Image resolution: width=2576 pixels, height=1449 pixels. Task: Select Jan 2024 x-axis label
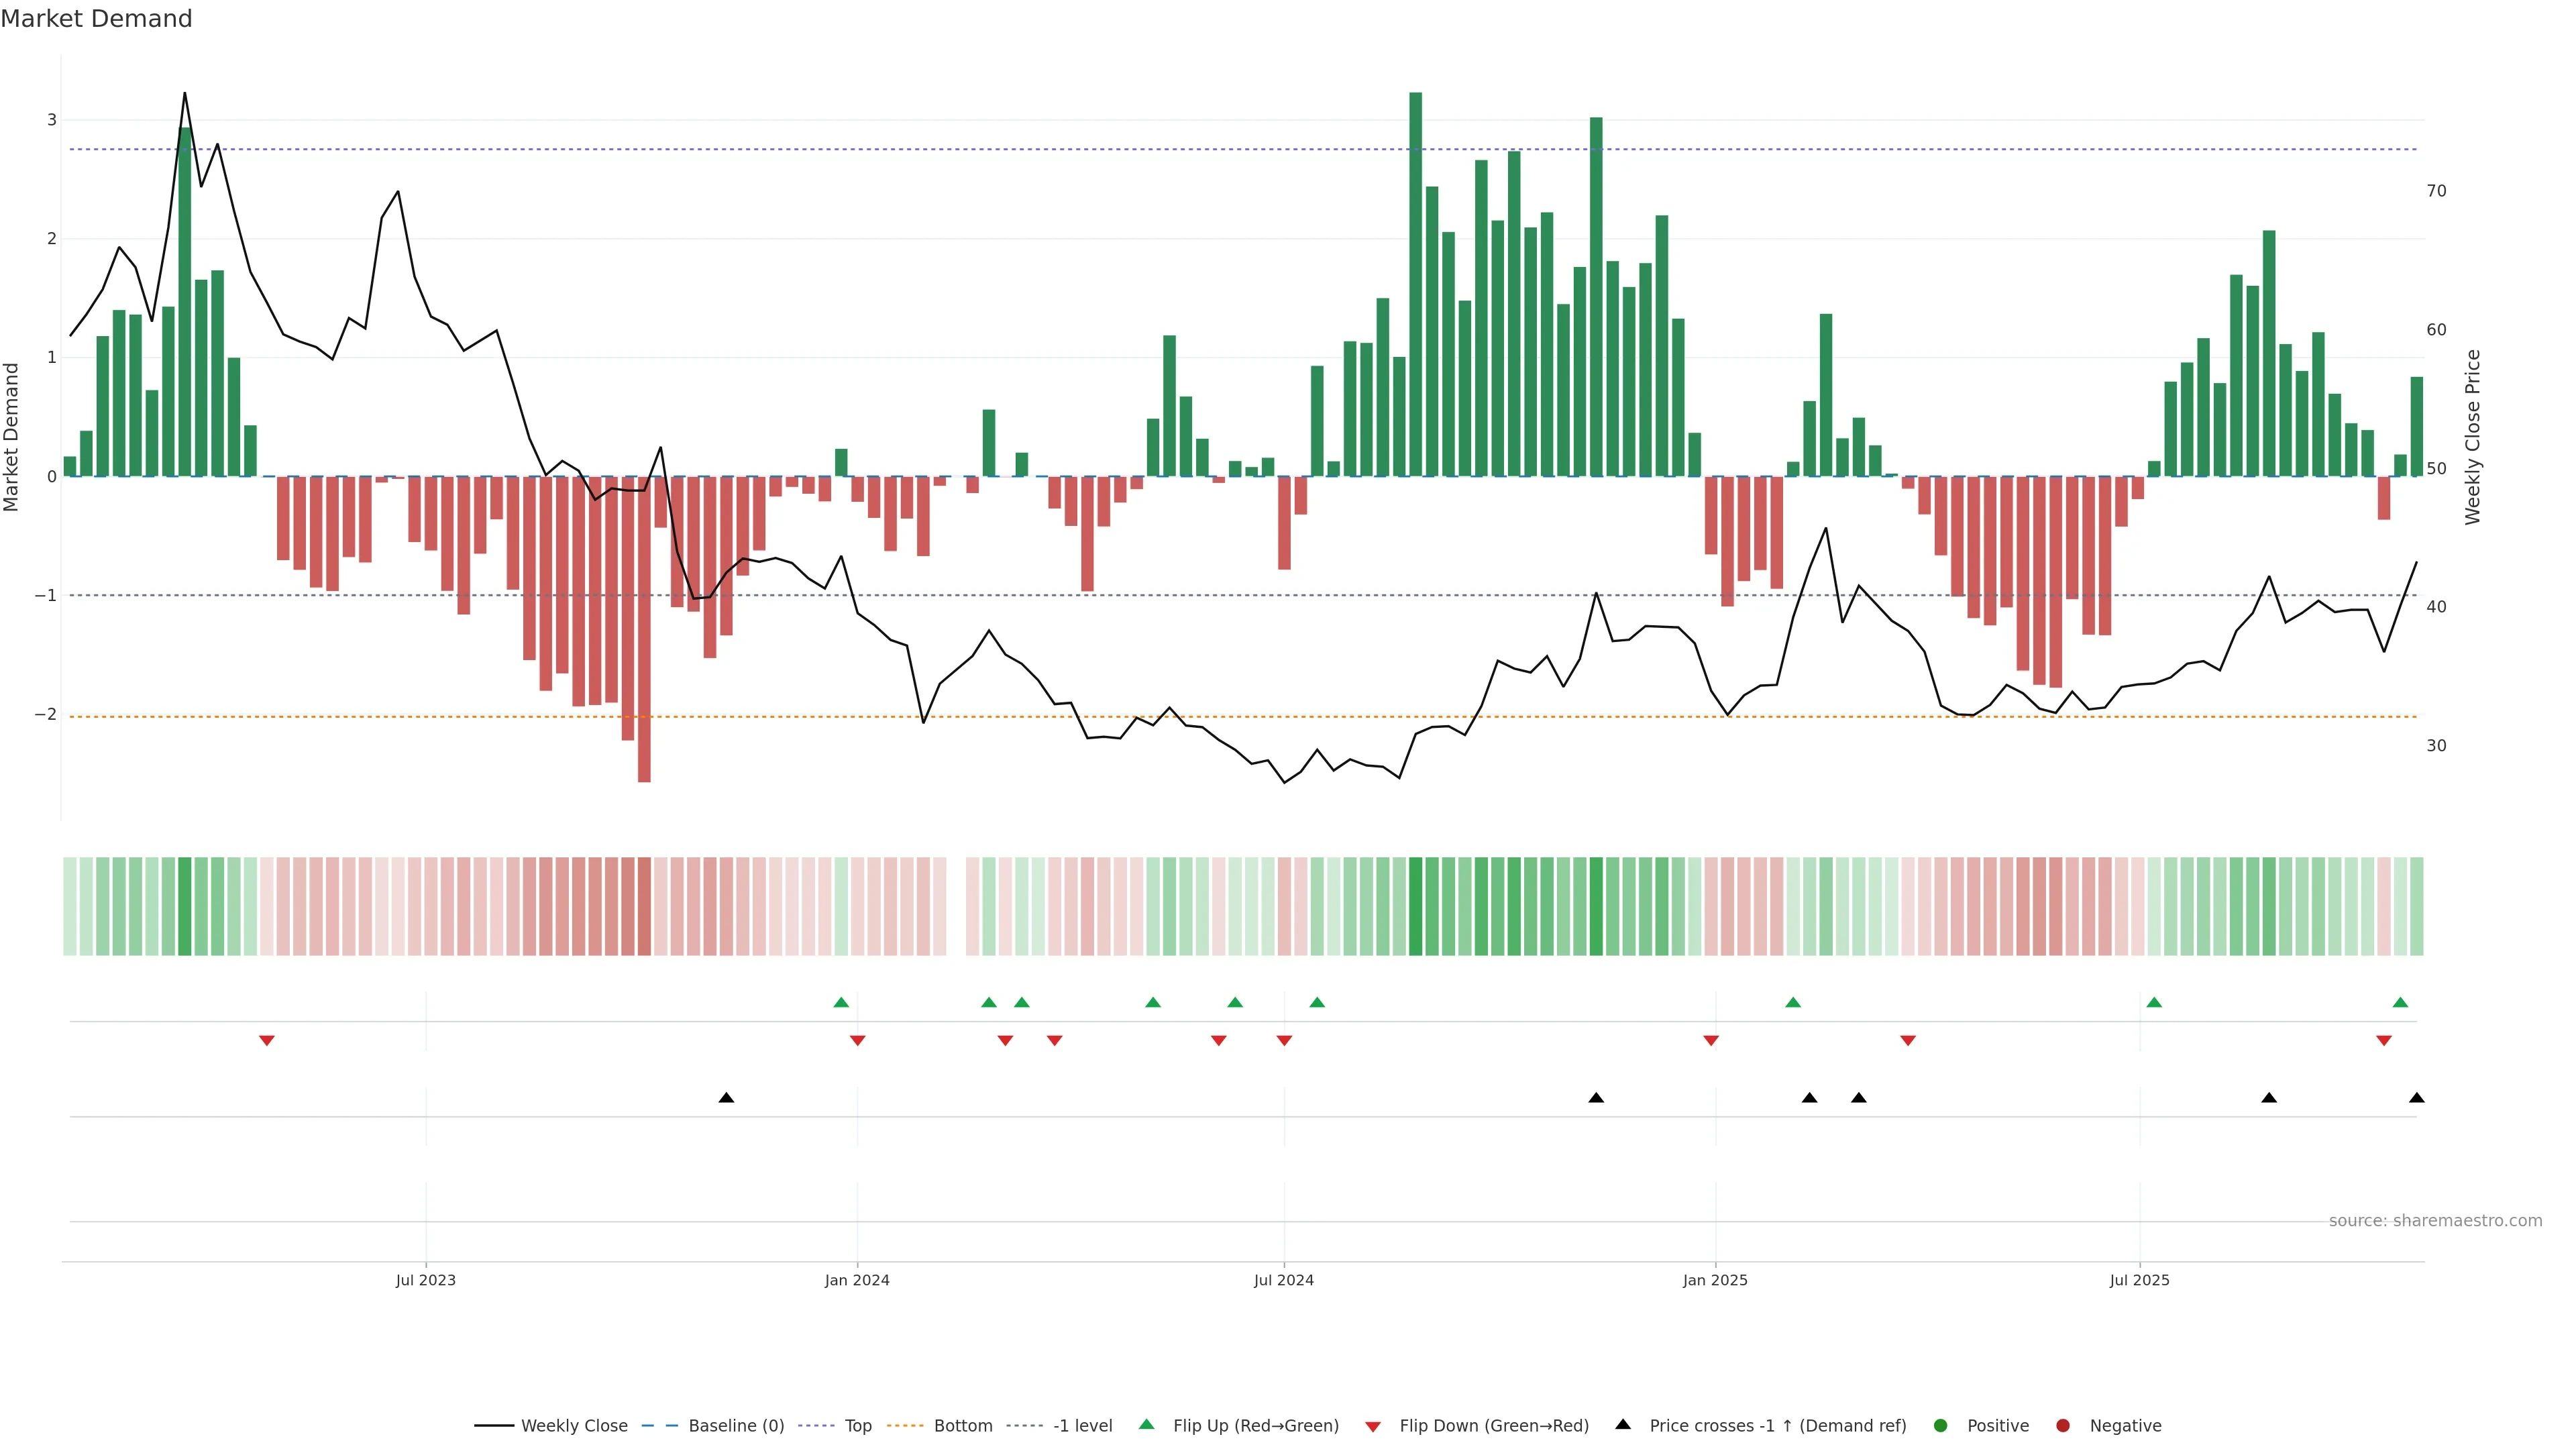[x=857, y=1281]
